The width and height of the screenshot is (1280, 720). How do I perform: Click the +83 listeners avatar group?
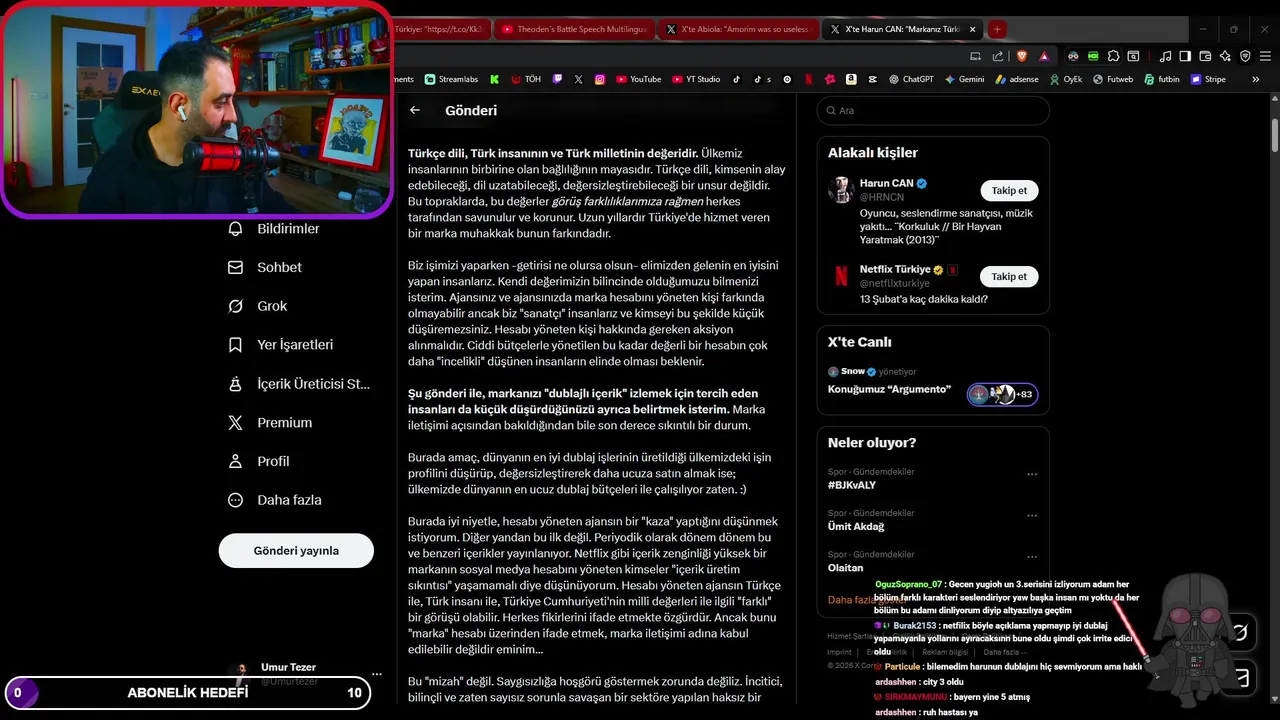tap(1002, 394)
